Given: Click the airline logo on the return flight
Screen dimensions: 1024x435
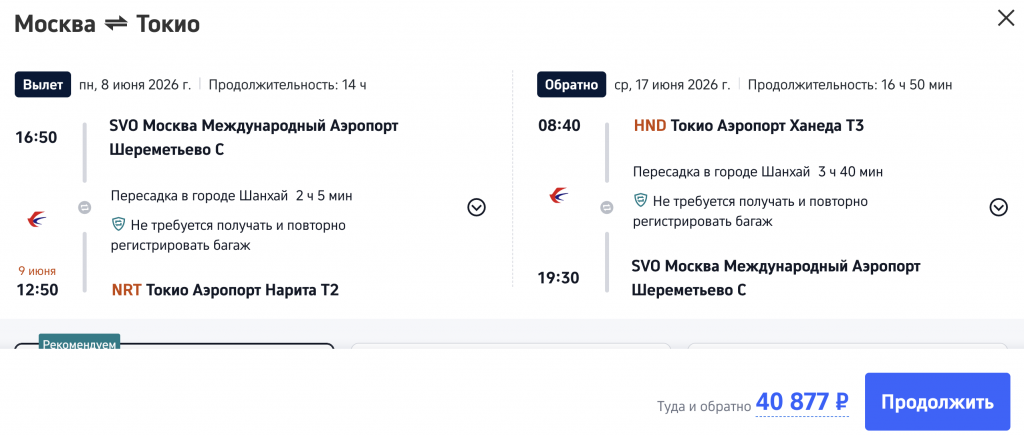Looking at the screenshot, I should click(x=559, y=195).
